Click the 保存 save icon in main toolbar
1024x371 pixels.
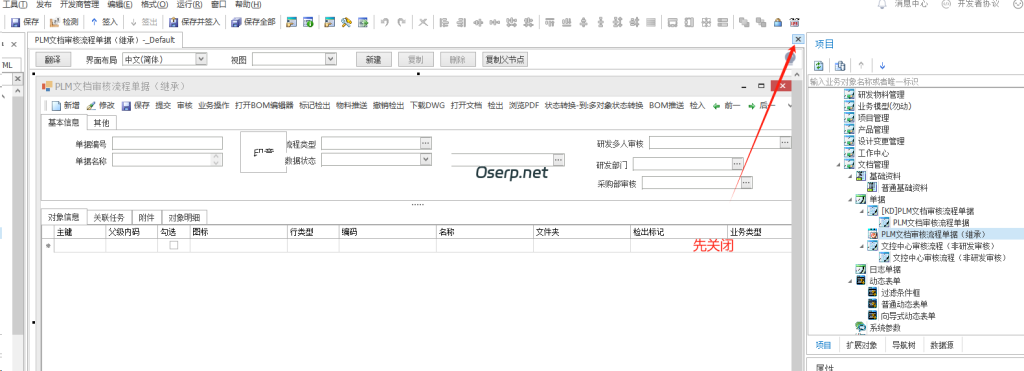pyautogui.click(x=16, y=22)
